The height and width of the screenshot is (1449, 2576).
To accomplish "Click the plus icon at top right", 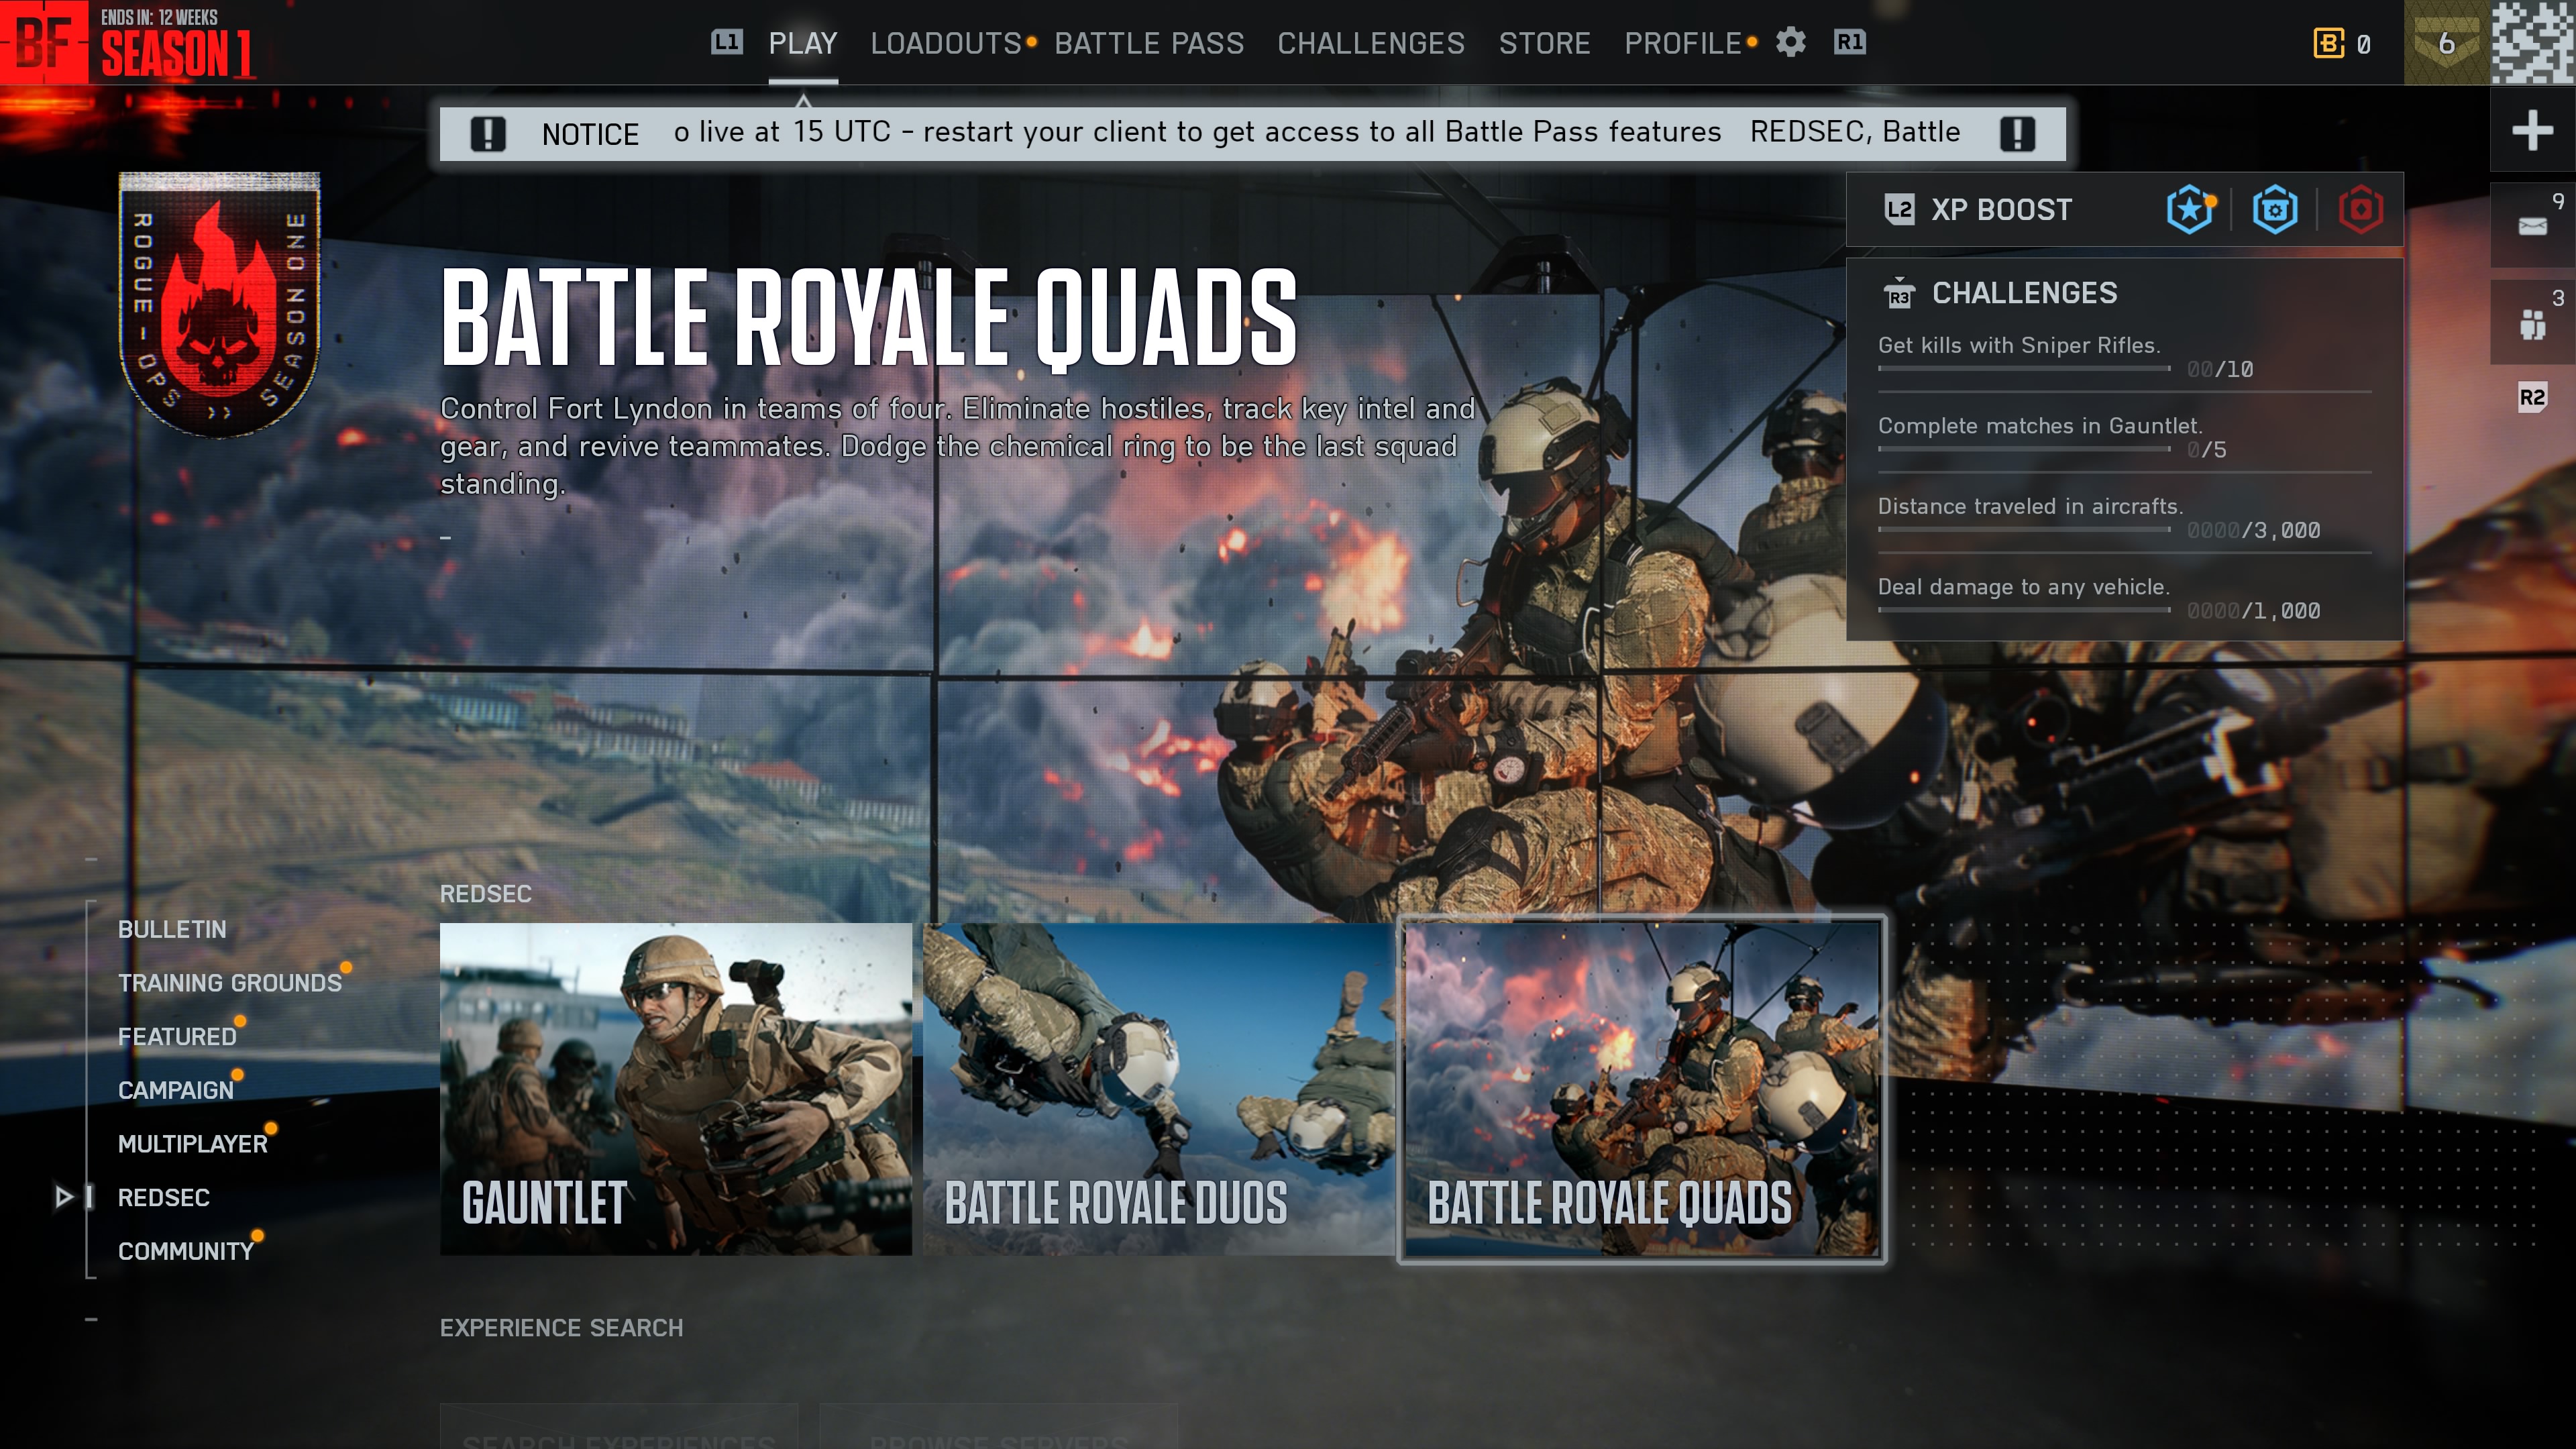I will click(2532, 130).
